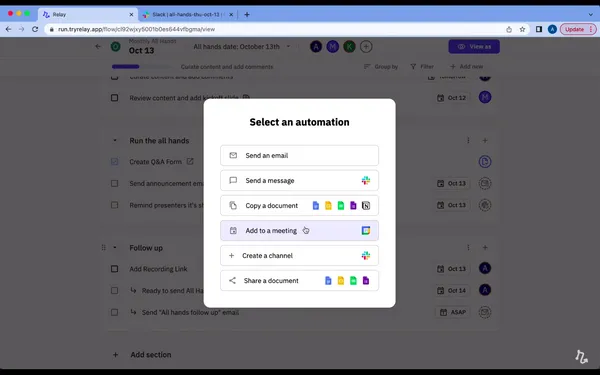The image size is (600, 375).
Task: Switch to the Relay browser tab
Action: 88,15
